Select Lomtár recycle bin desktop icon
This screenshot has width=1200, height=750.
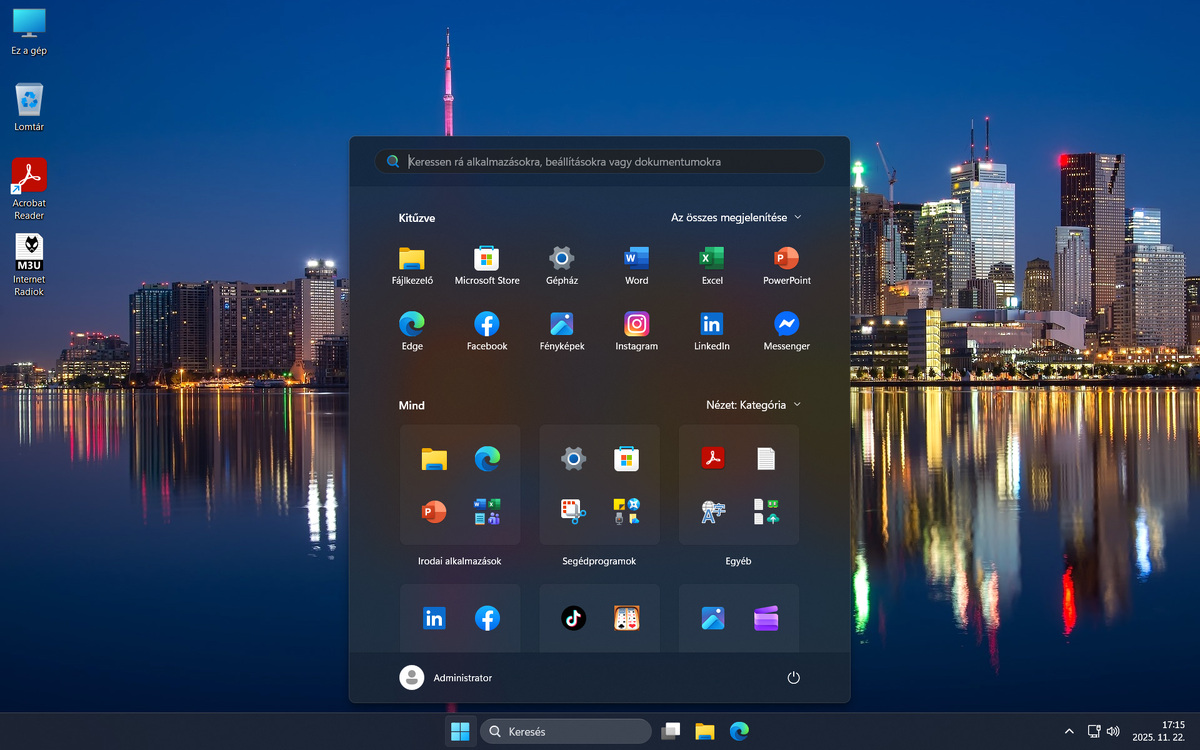pos(29,106)
